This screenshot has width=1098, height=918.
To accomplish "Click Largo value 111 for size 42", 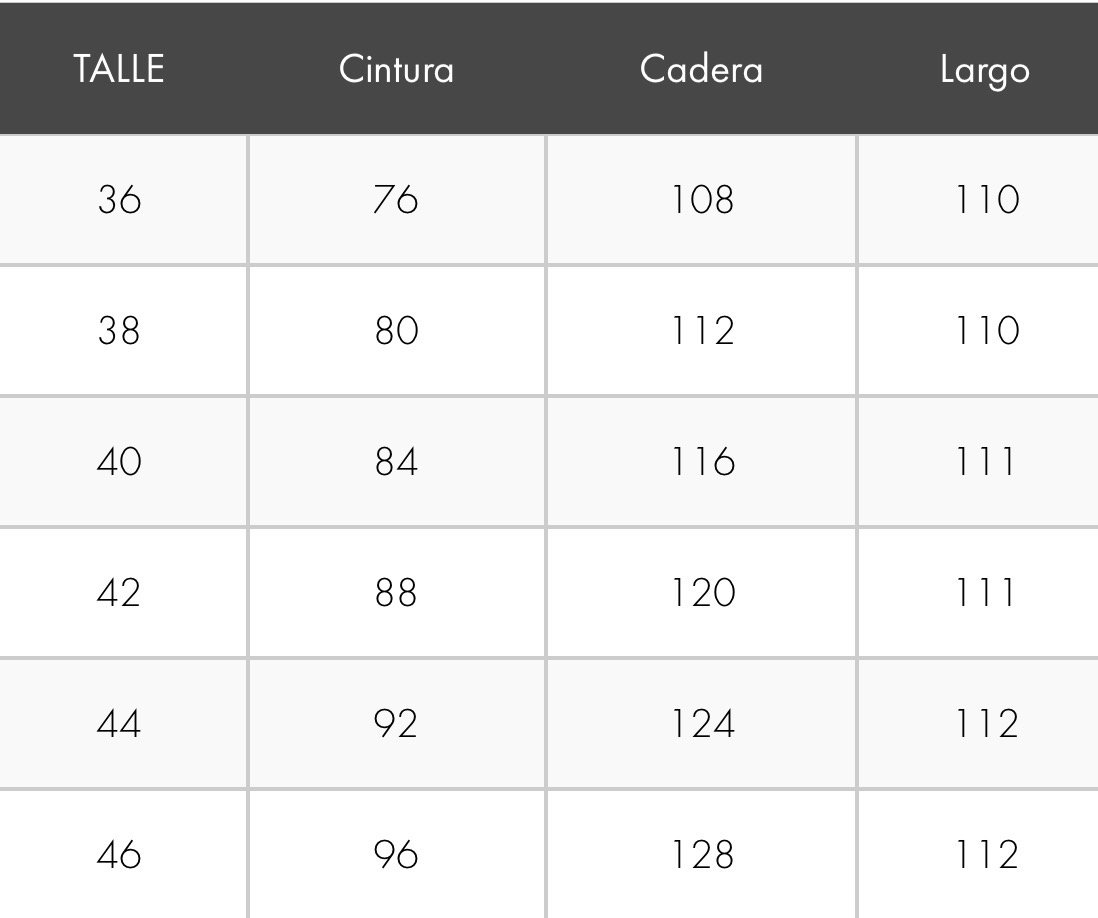I will [985, 592].
